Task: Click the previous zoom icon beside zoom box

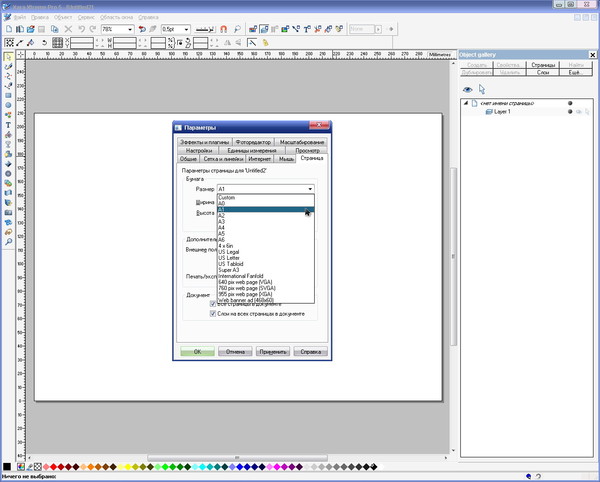Action: pos(142,29)
